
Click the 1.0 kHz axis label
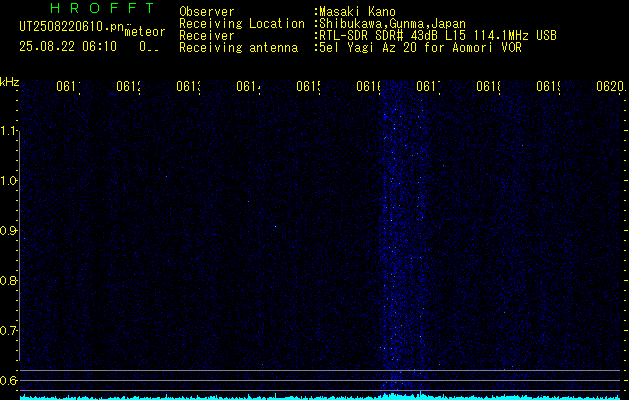9,181
